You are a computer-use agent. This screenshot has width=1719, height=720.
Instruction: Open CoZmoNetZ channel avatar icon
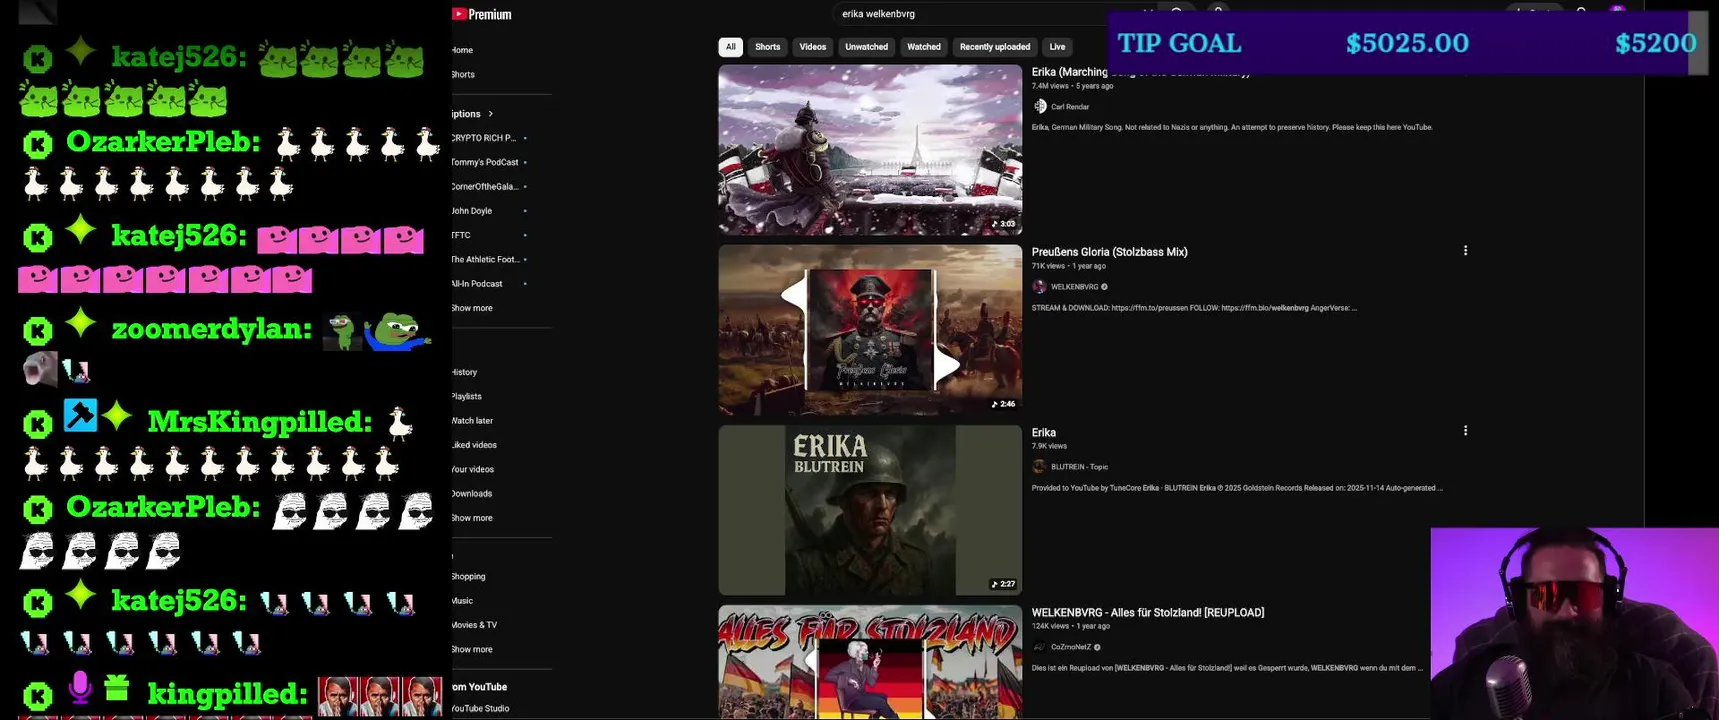[x=1039, y=647]
